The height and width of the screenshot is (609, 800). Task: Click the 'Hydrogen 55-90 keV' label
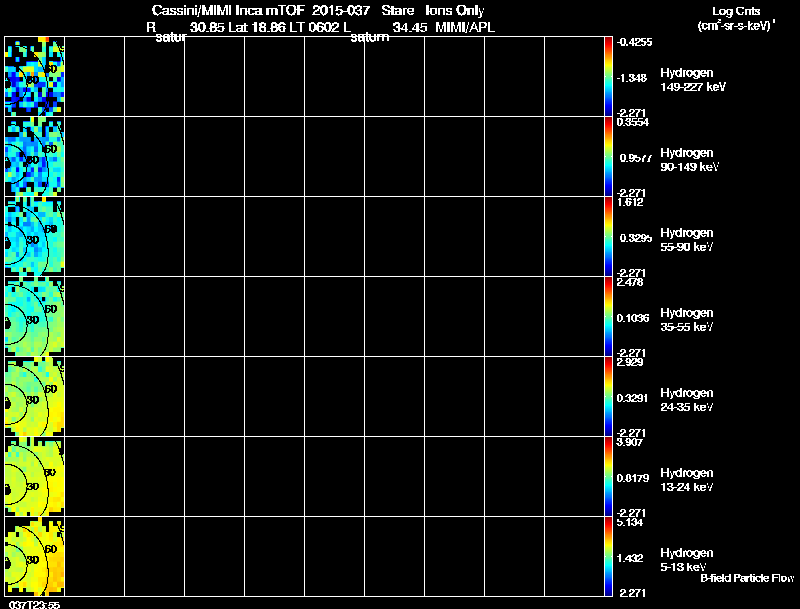pos(687,240)
